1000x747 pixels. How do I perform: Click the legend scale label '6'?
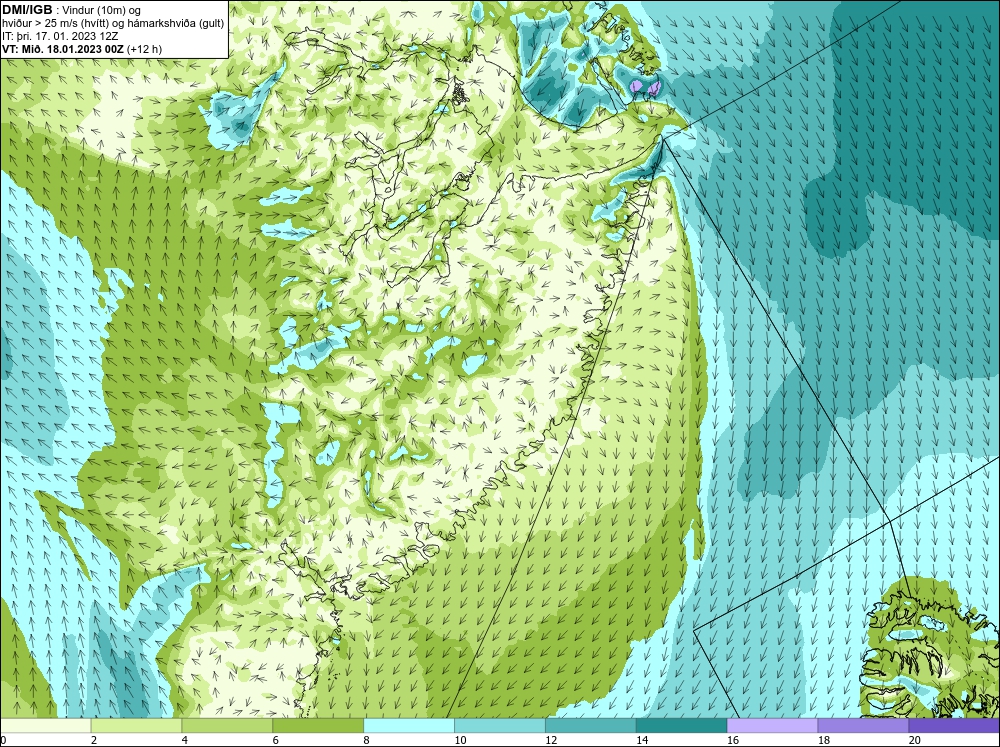pyautogui.click(x=276, y=740)
